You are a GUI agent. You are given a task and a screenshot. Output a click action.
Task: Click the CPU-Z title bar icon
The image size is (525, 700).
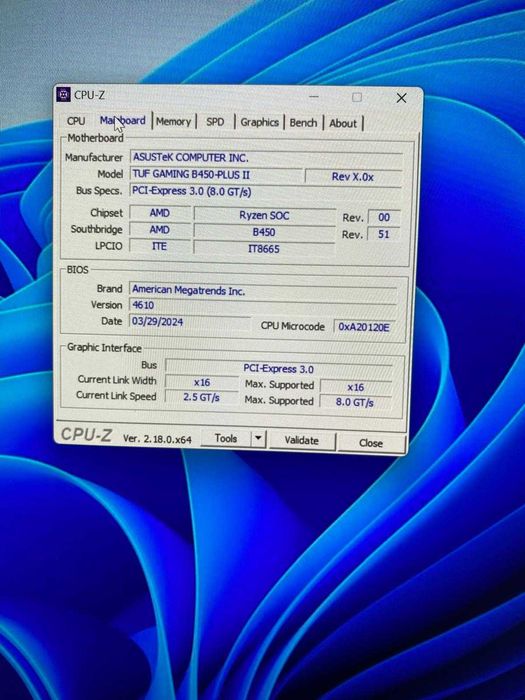(63, 95)
